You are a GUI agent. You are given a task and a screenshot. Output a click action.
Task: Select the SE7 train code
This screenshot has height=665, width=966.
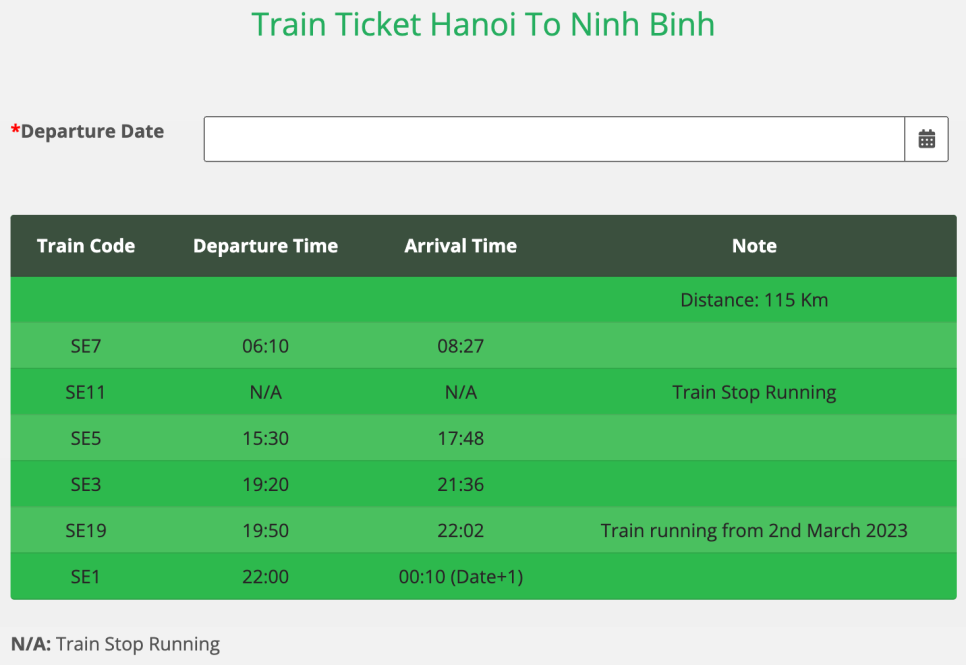(x=86, y=346)
